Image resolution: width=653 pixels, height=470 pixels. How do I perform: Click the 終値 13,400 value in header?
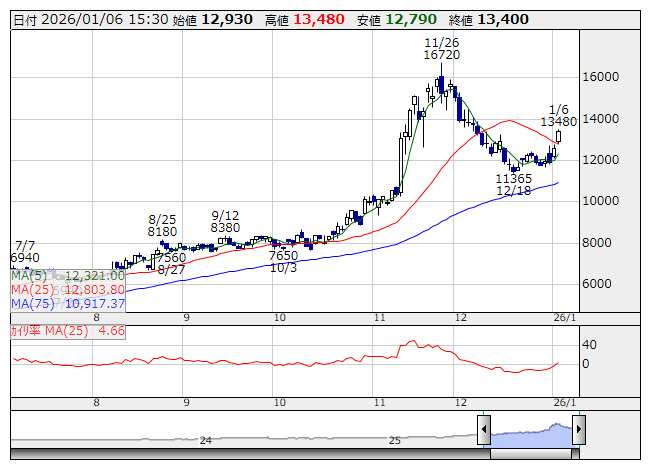coord(489,20)
